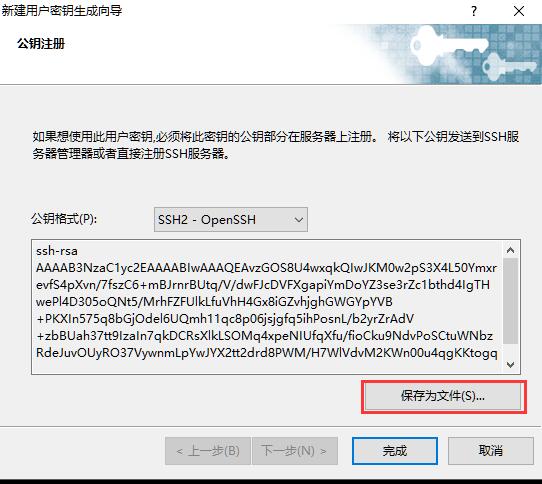Click the down arrow of key text scrollbar
This screenshot has height=484, width=542.
(x=510, y=364)
